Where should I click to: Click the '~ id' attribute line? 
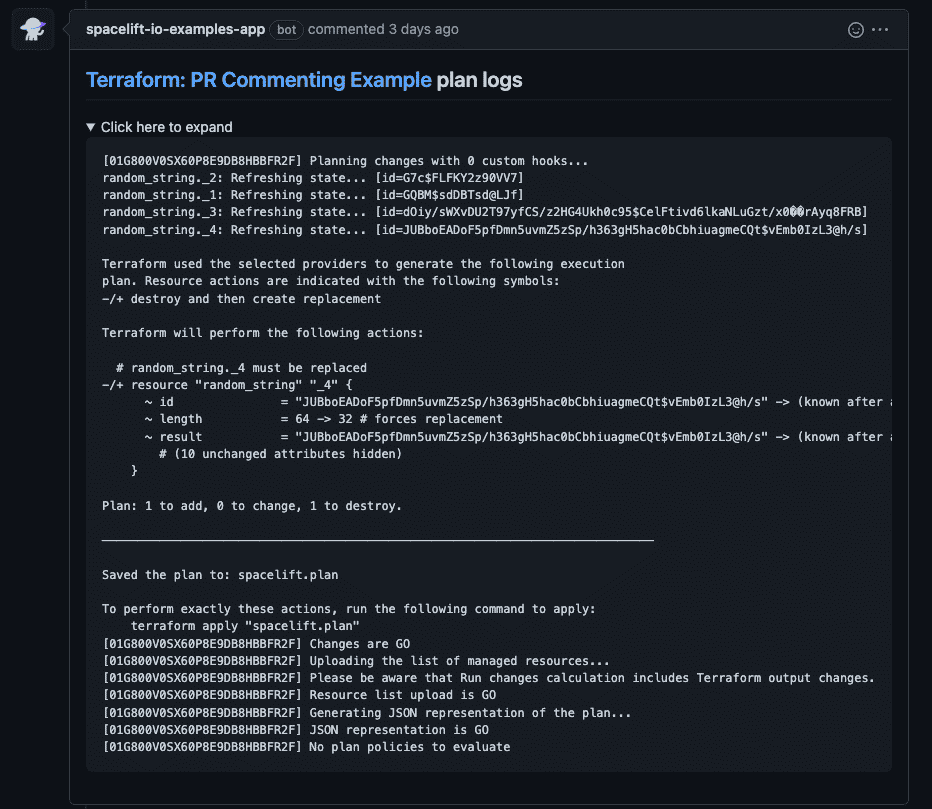coord(517,402)
